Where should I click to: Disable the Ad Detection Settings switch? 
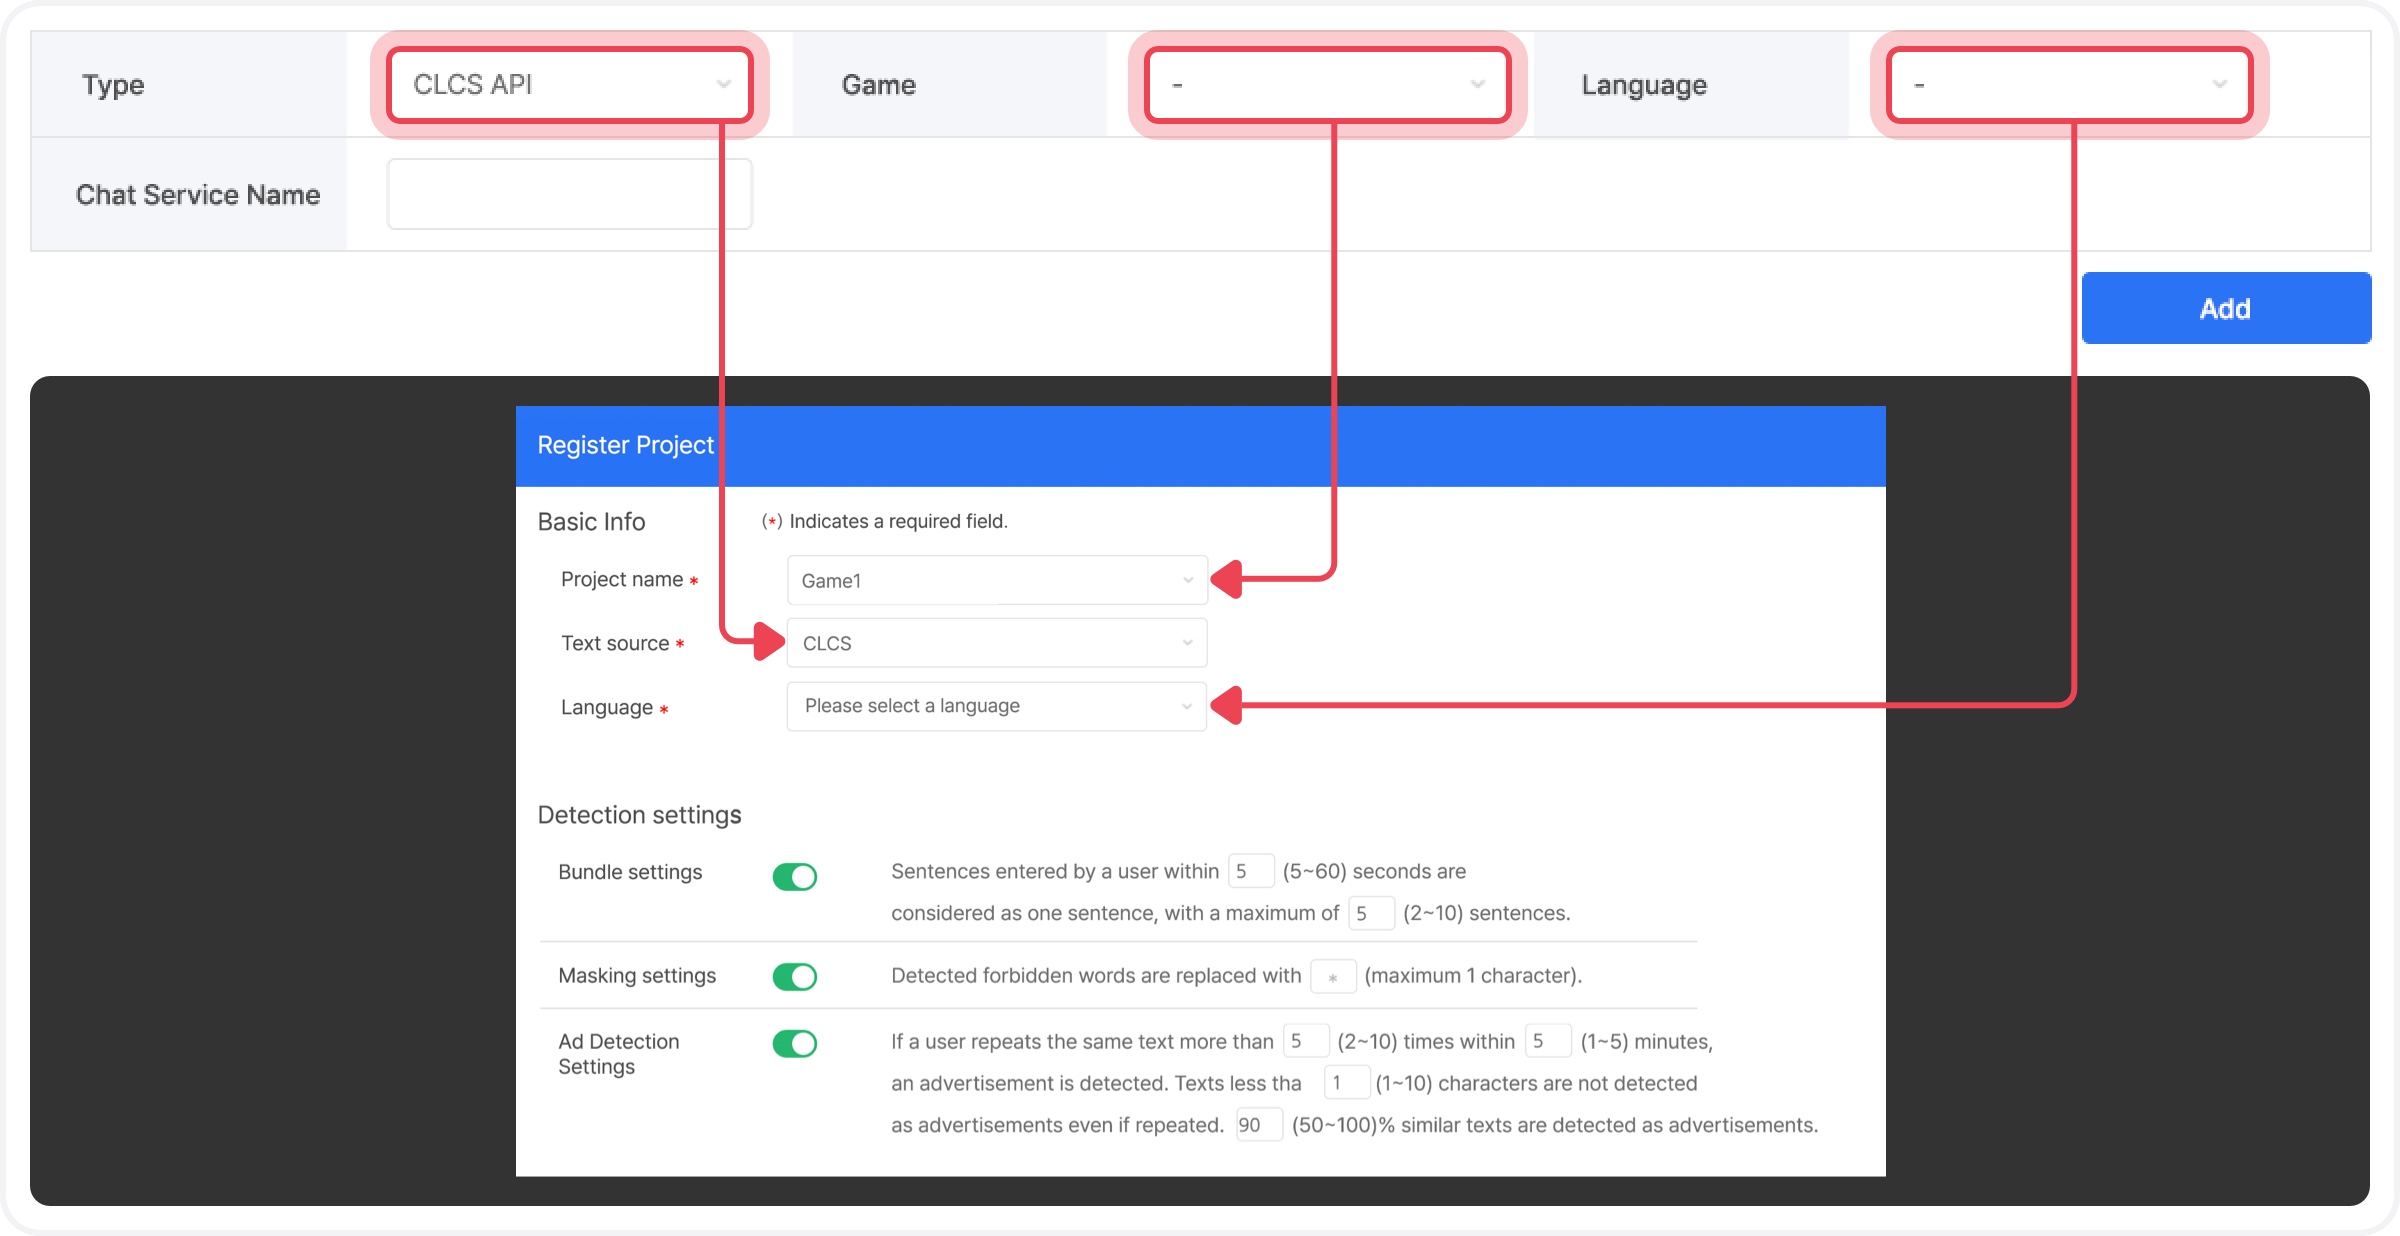(795, 1043)
